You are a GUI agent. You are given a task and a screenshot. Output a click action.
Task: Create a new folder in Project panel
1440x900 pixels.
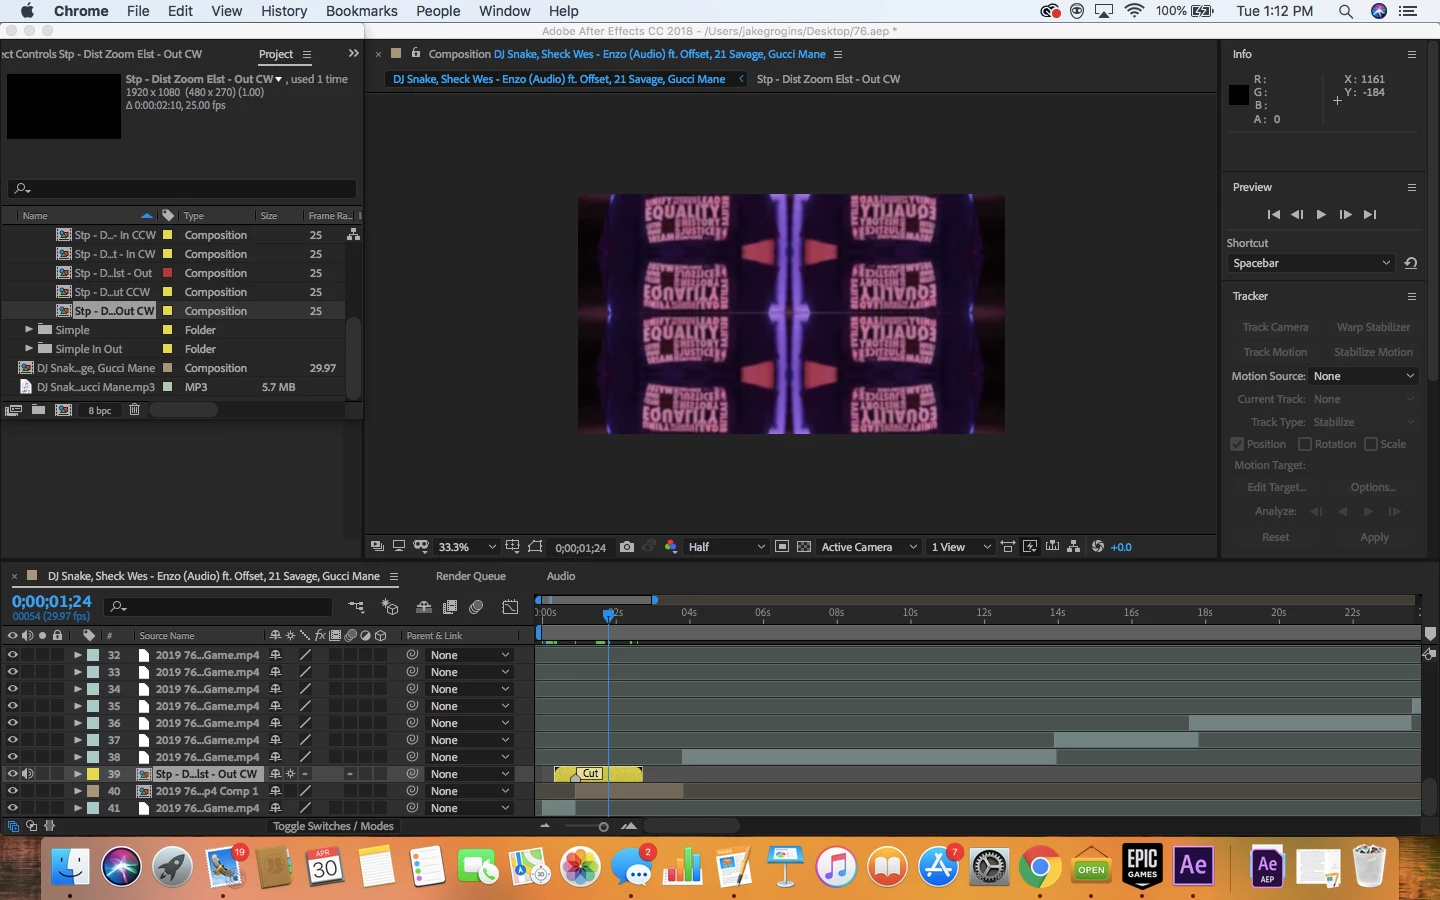point(38,410)
